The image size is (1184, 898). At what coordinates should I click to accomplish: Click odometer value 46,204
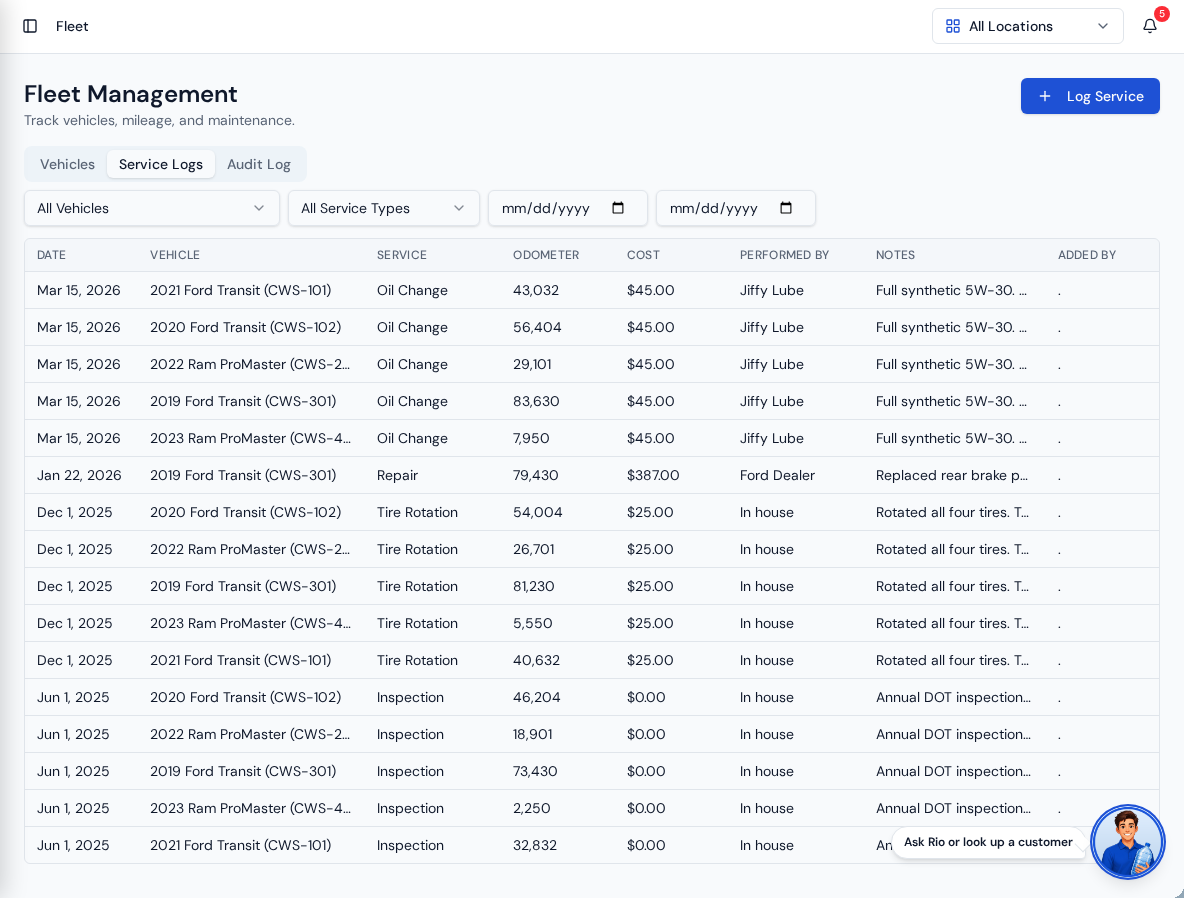coord(536,697)
